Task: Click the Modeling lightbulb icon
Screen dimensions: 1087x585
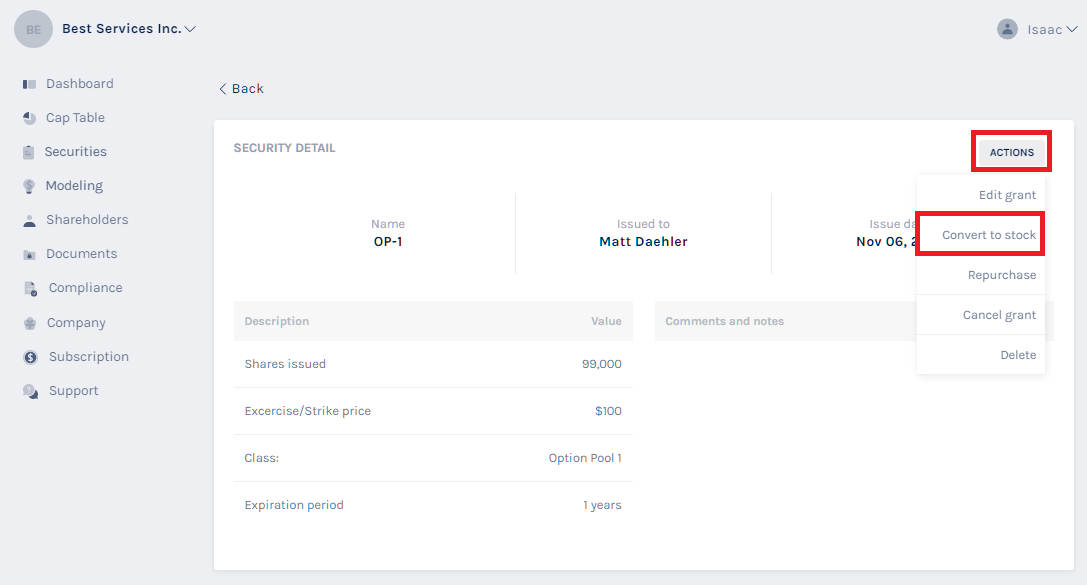Action: tap(30, 186)
